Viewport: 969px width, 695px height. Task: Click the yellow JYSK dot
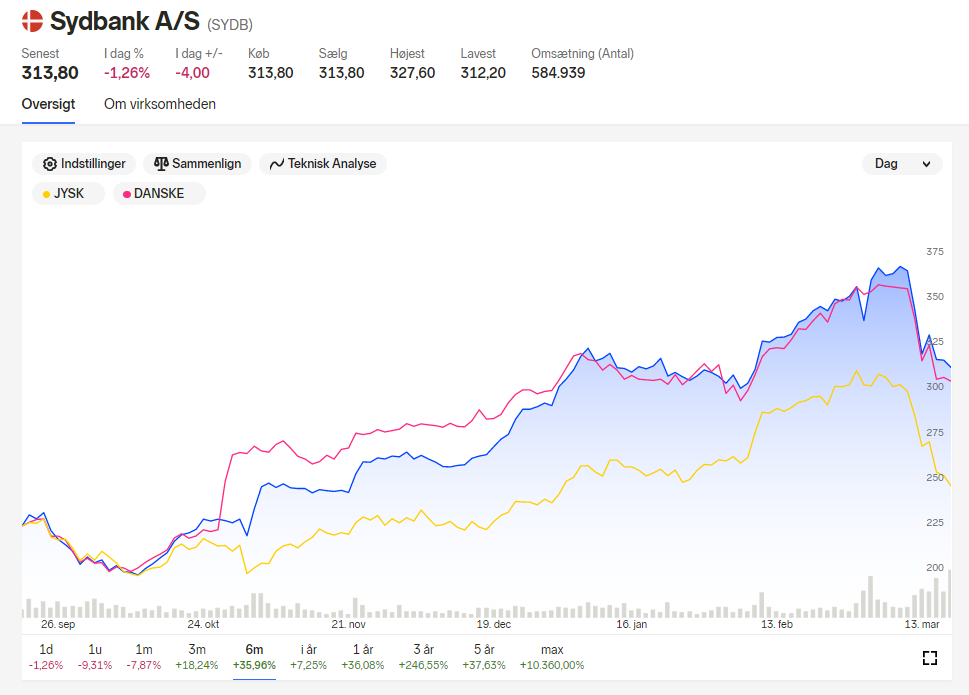pos(46,194)
